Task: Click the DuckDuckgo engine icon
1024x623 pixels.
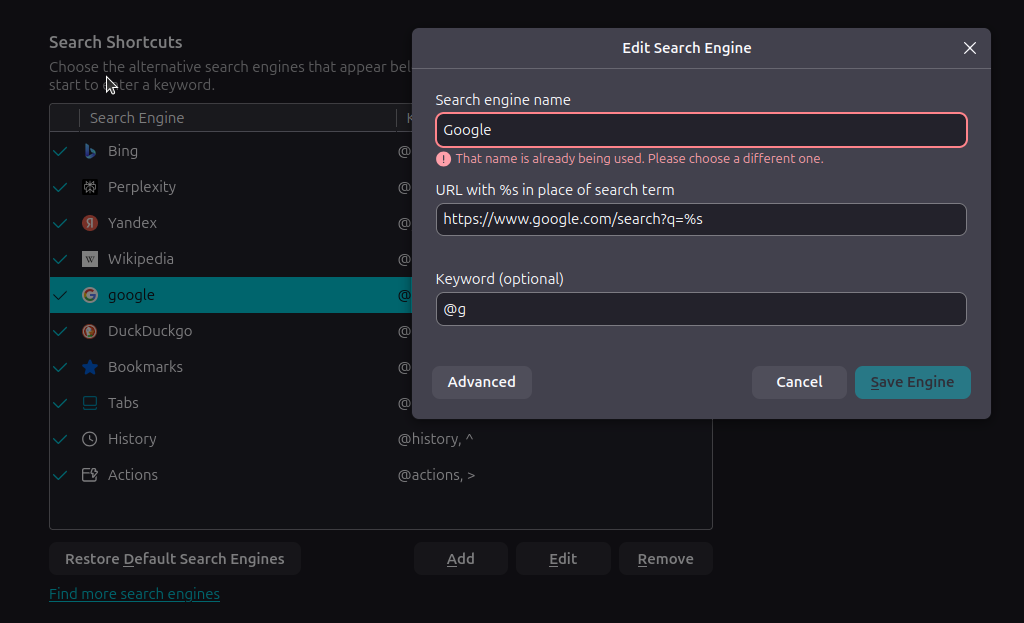Action: pos(90,331)
